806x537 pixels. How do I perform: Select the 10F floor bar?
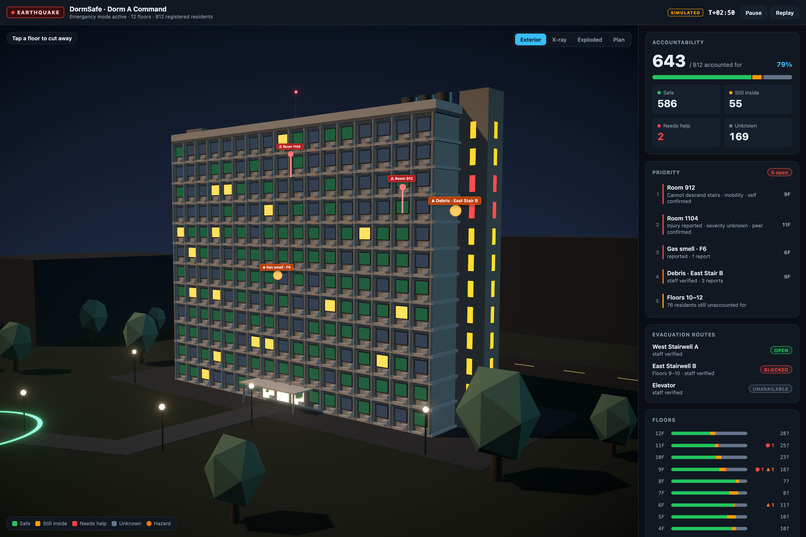[709, 457]
